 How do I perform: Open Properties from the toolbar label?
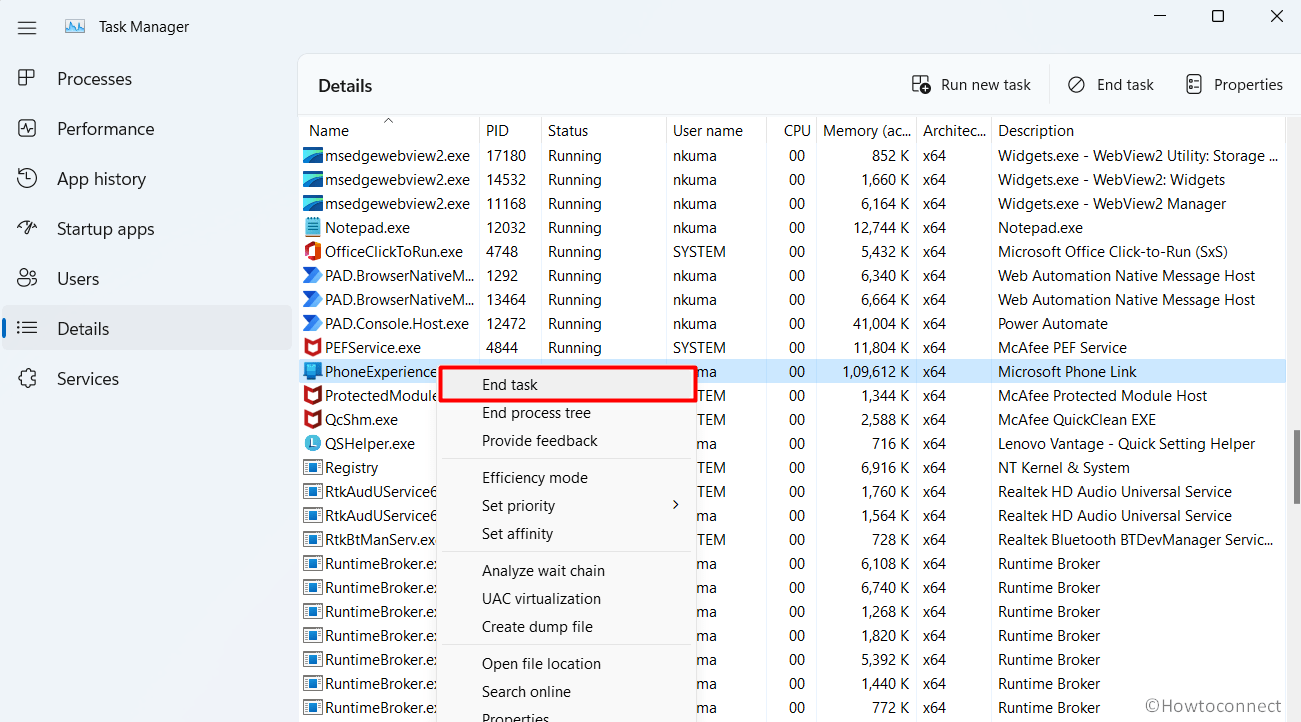click(x=1248, y=85)
